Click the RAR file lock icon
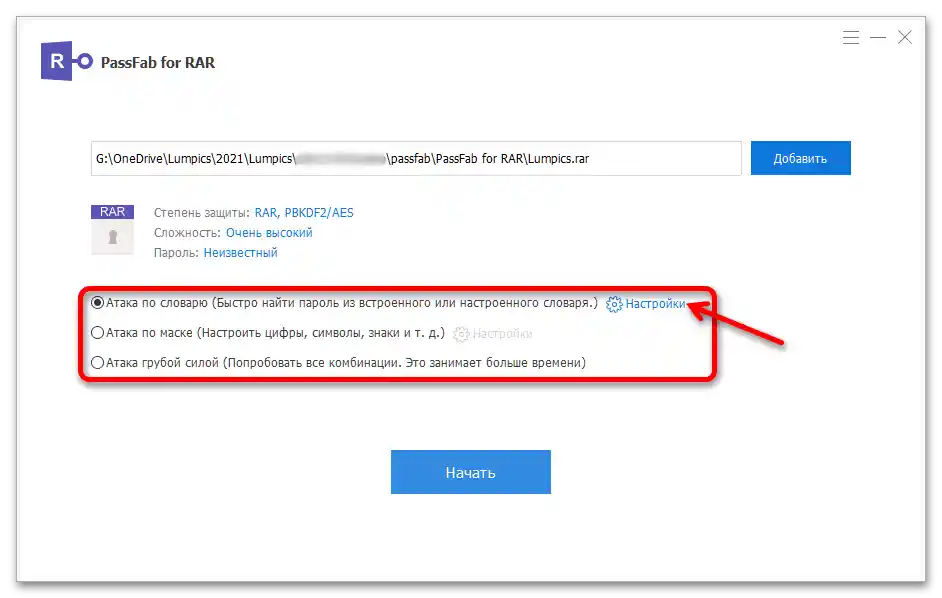This screenshot has width=942, height=598. pos(112,230)
